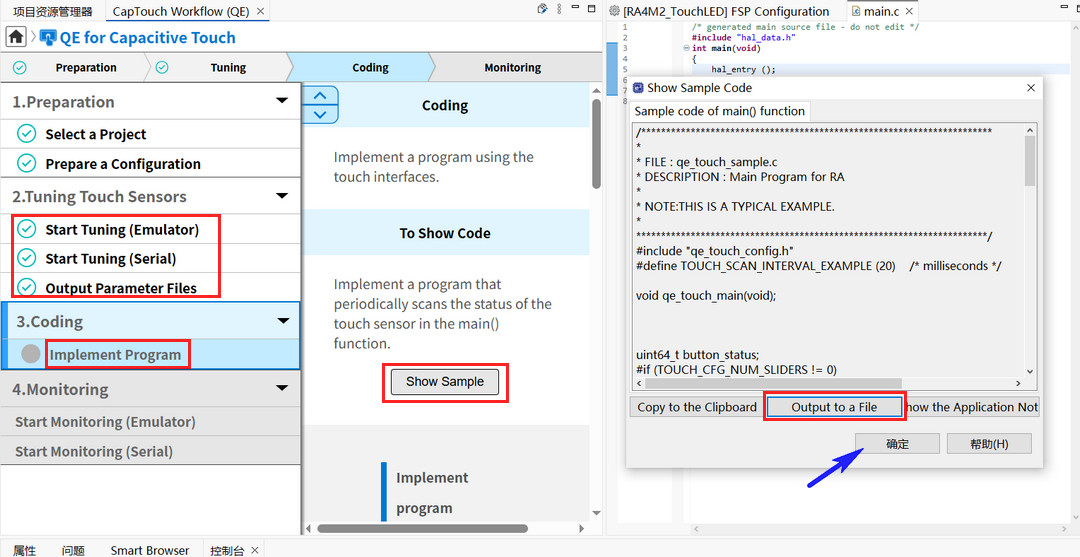Viewport: 1080px width, 557px height.
Task: Close the 控制台 tab
Action: tap(254, 550)
